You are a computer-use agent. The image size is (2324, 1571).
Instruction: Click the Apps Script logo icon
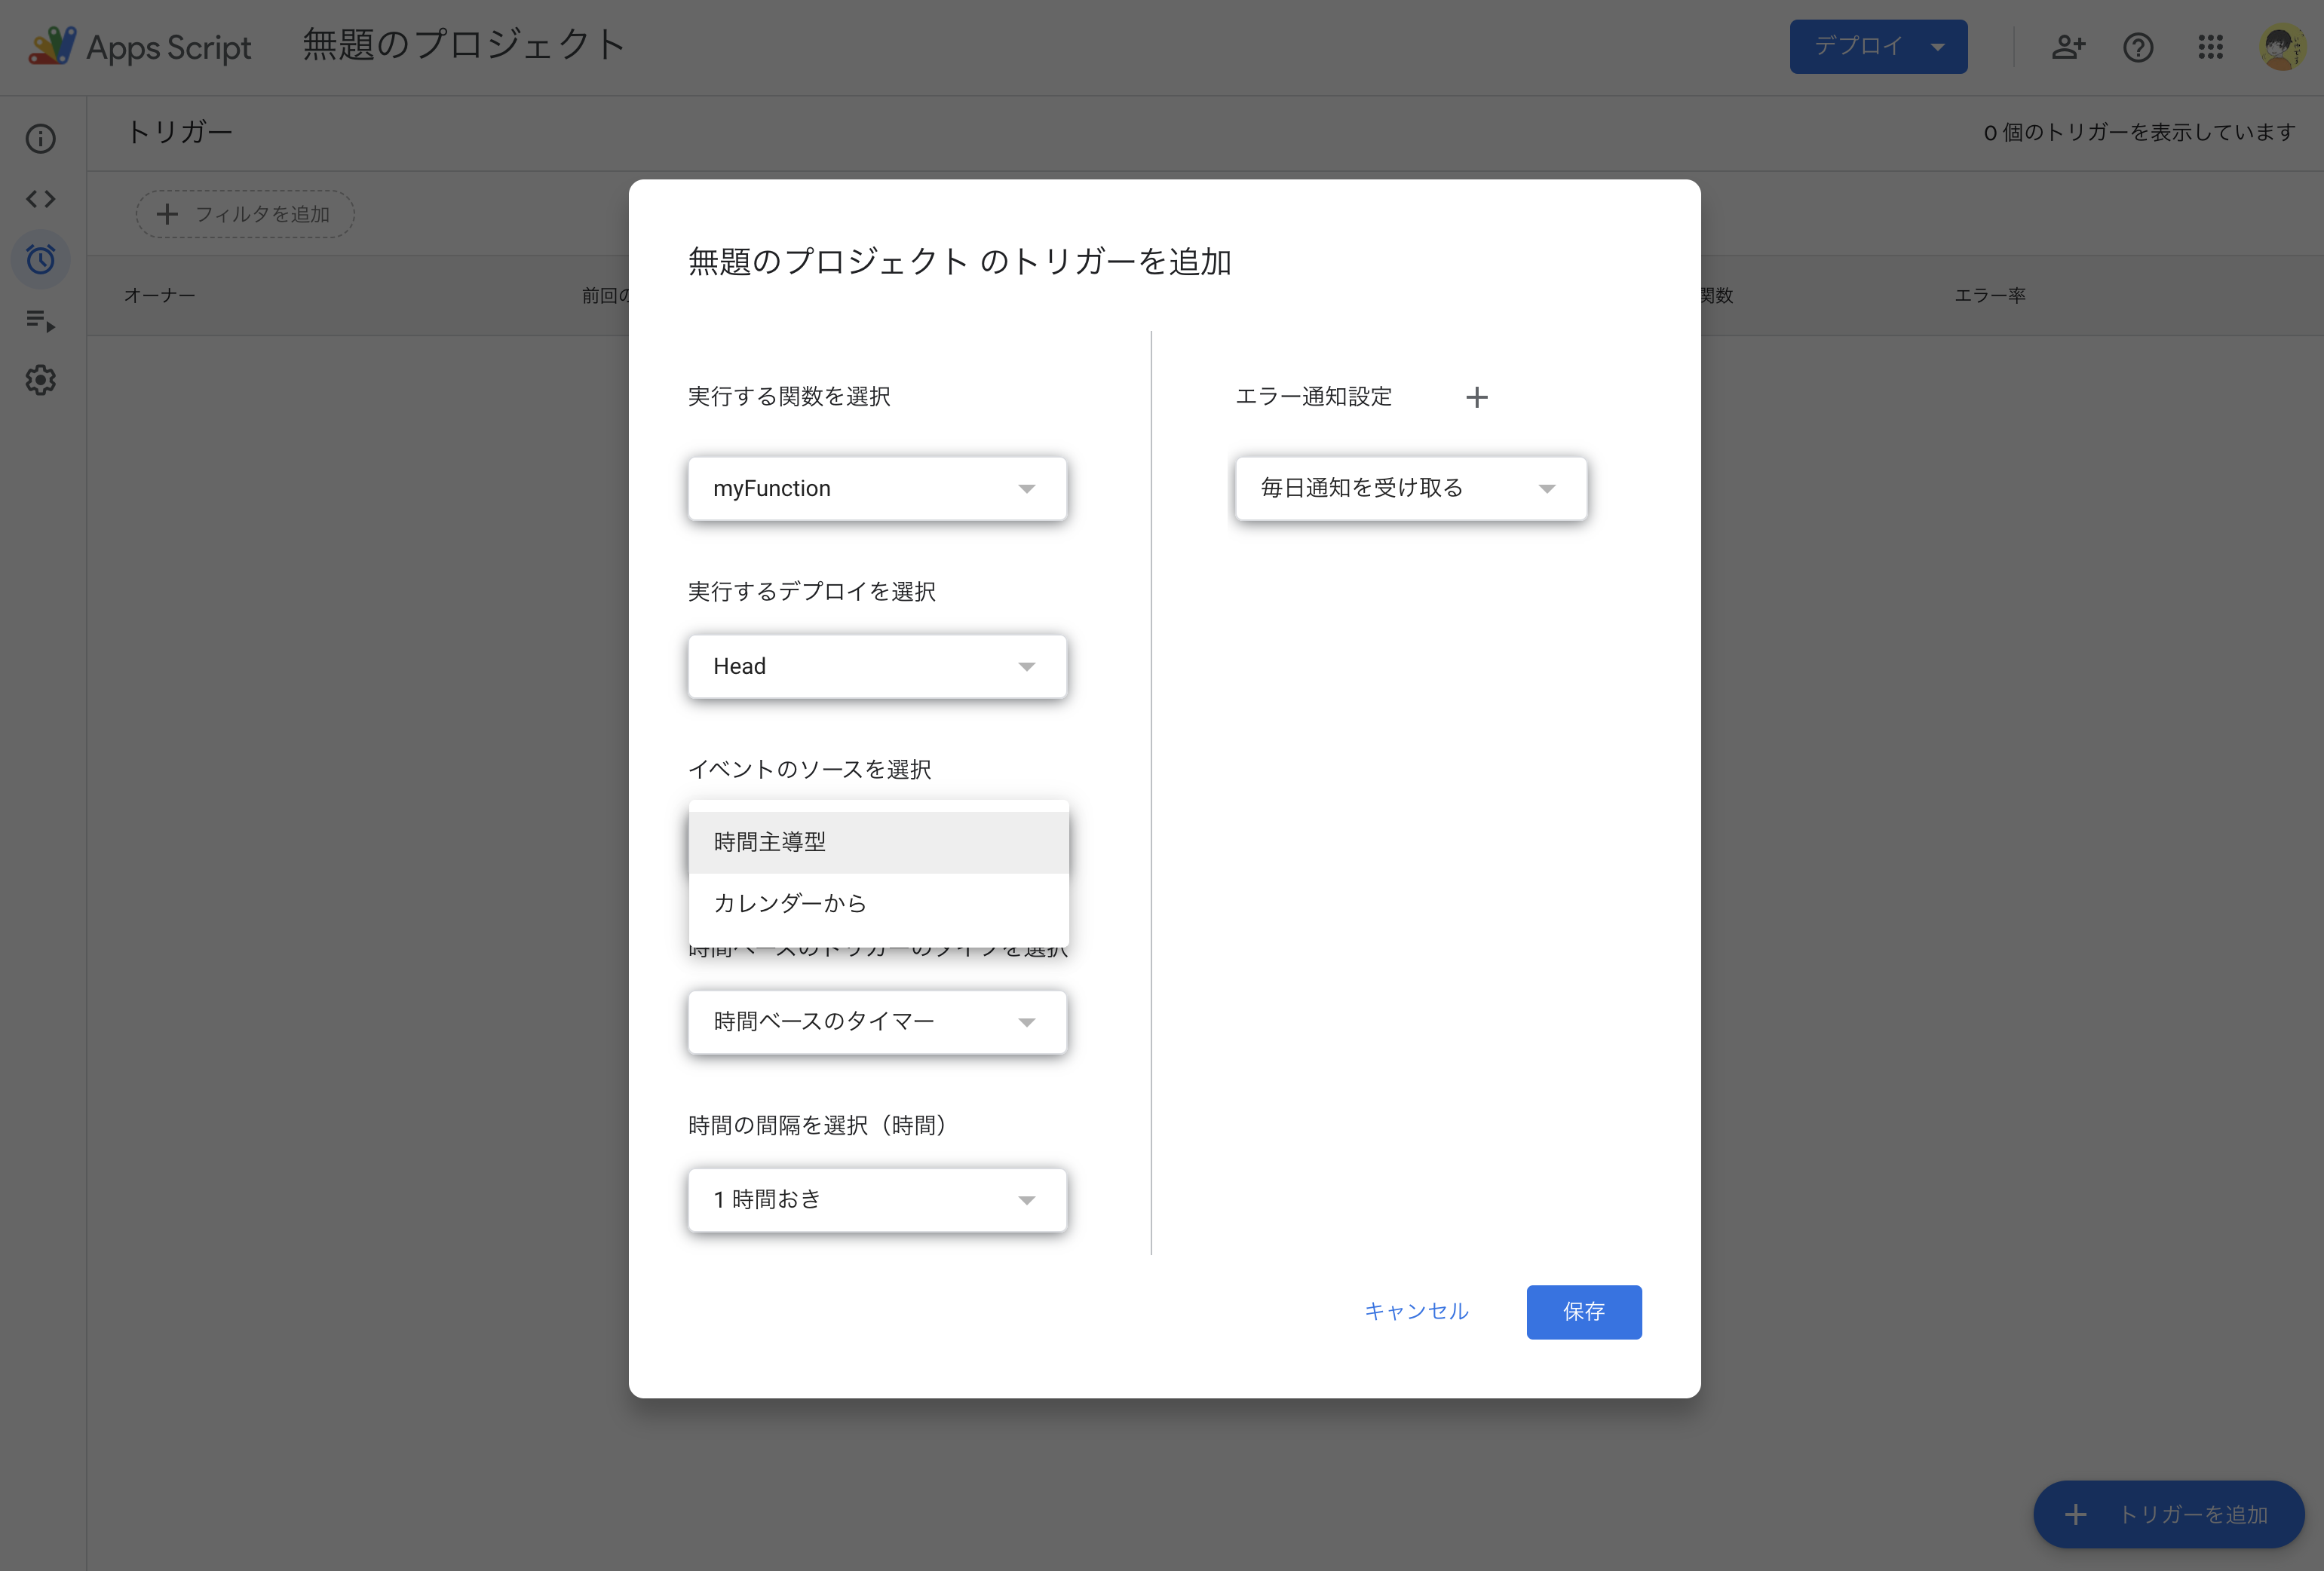(52, 46)
